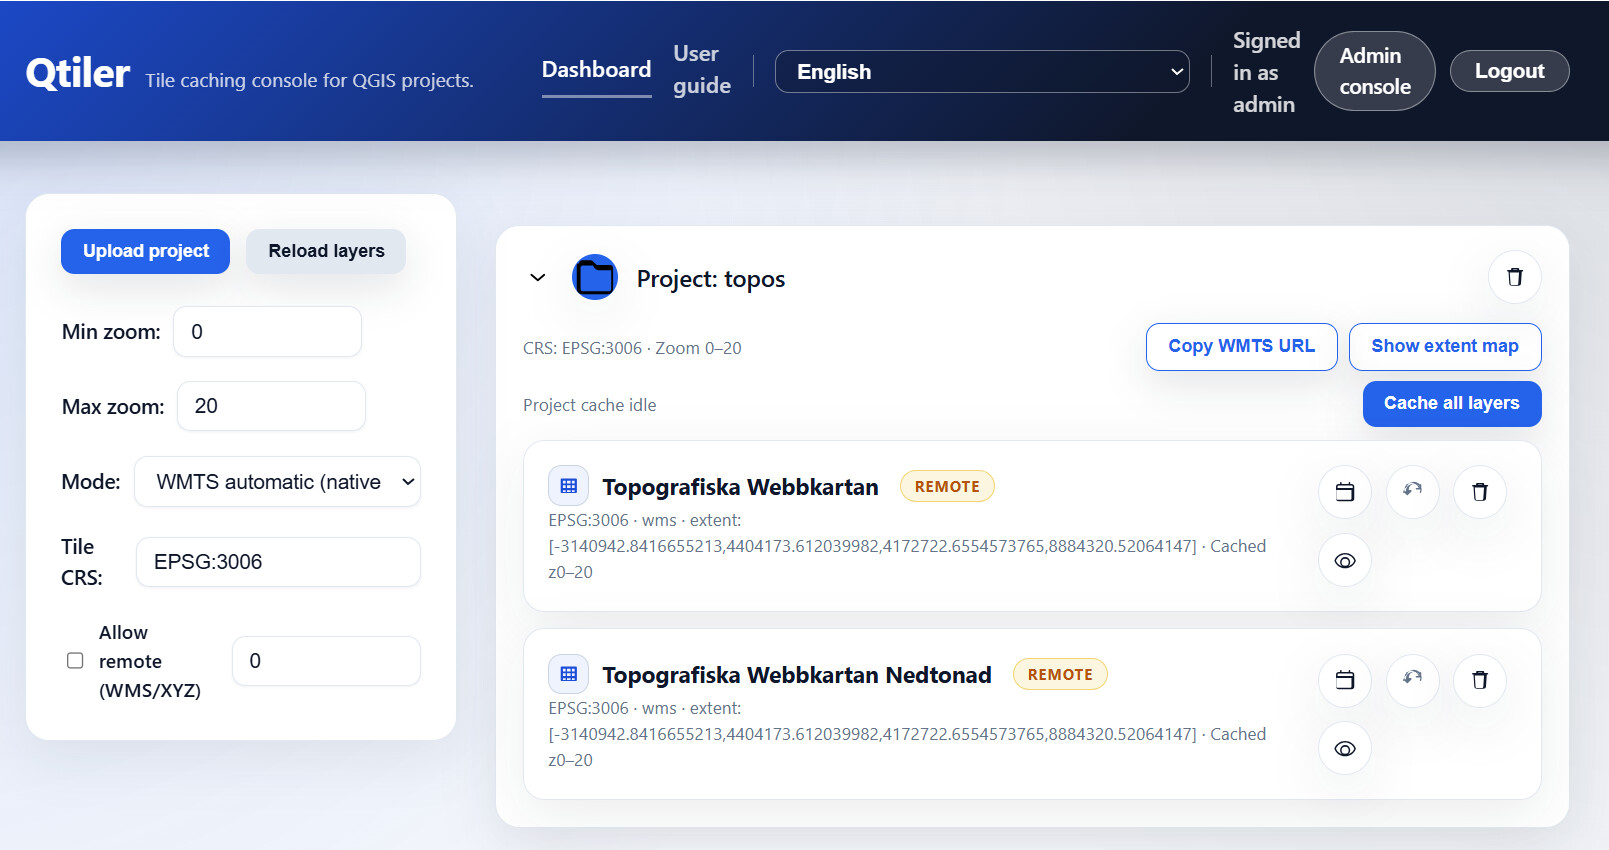Enable Allow remote (WMS/XYZ) checkbox
The height and width of the screenshot is (850, 1609).
point(75,661)
